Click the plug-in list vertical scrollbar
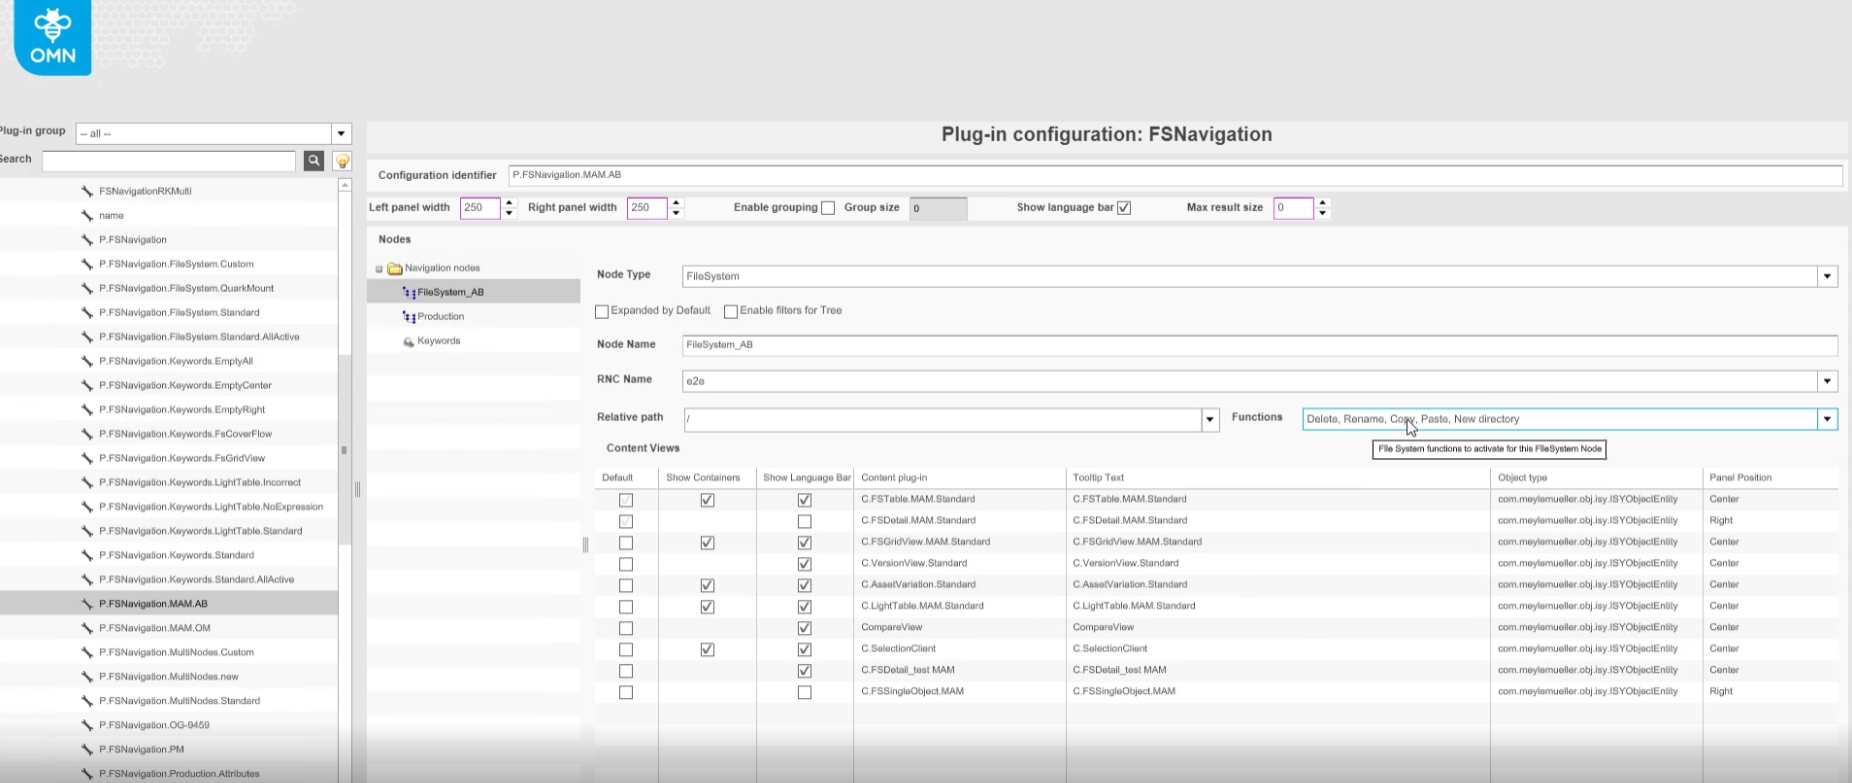Screen dimensions: 1852x783 coord(345,450)
